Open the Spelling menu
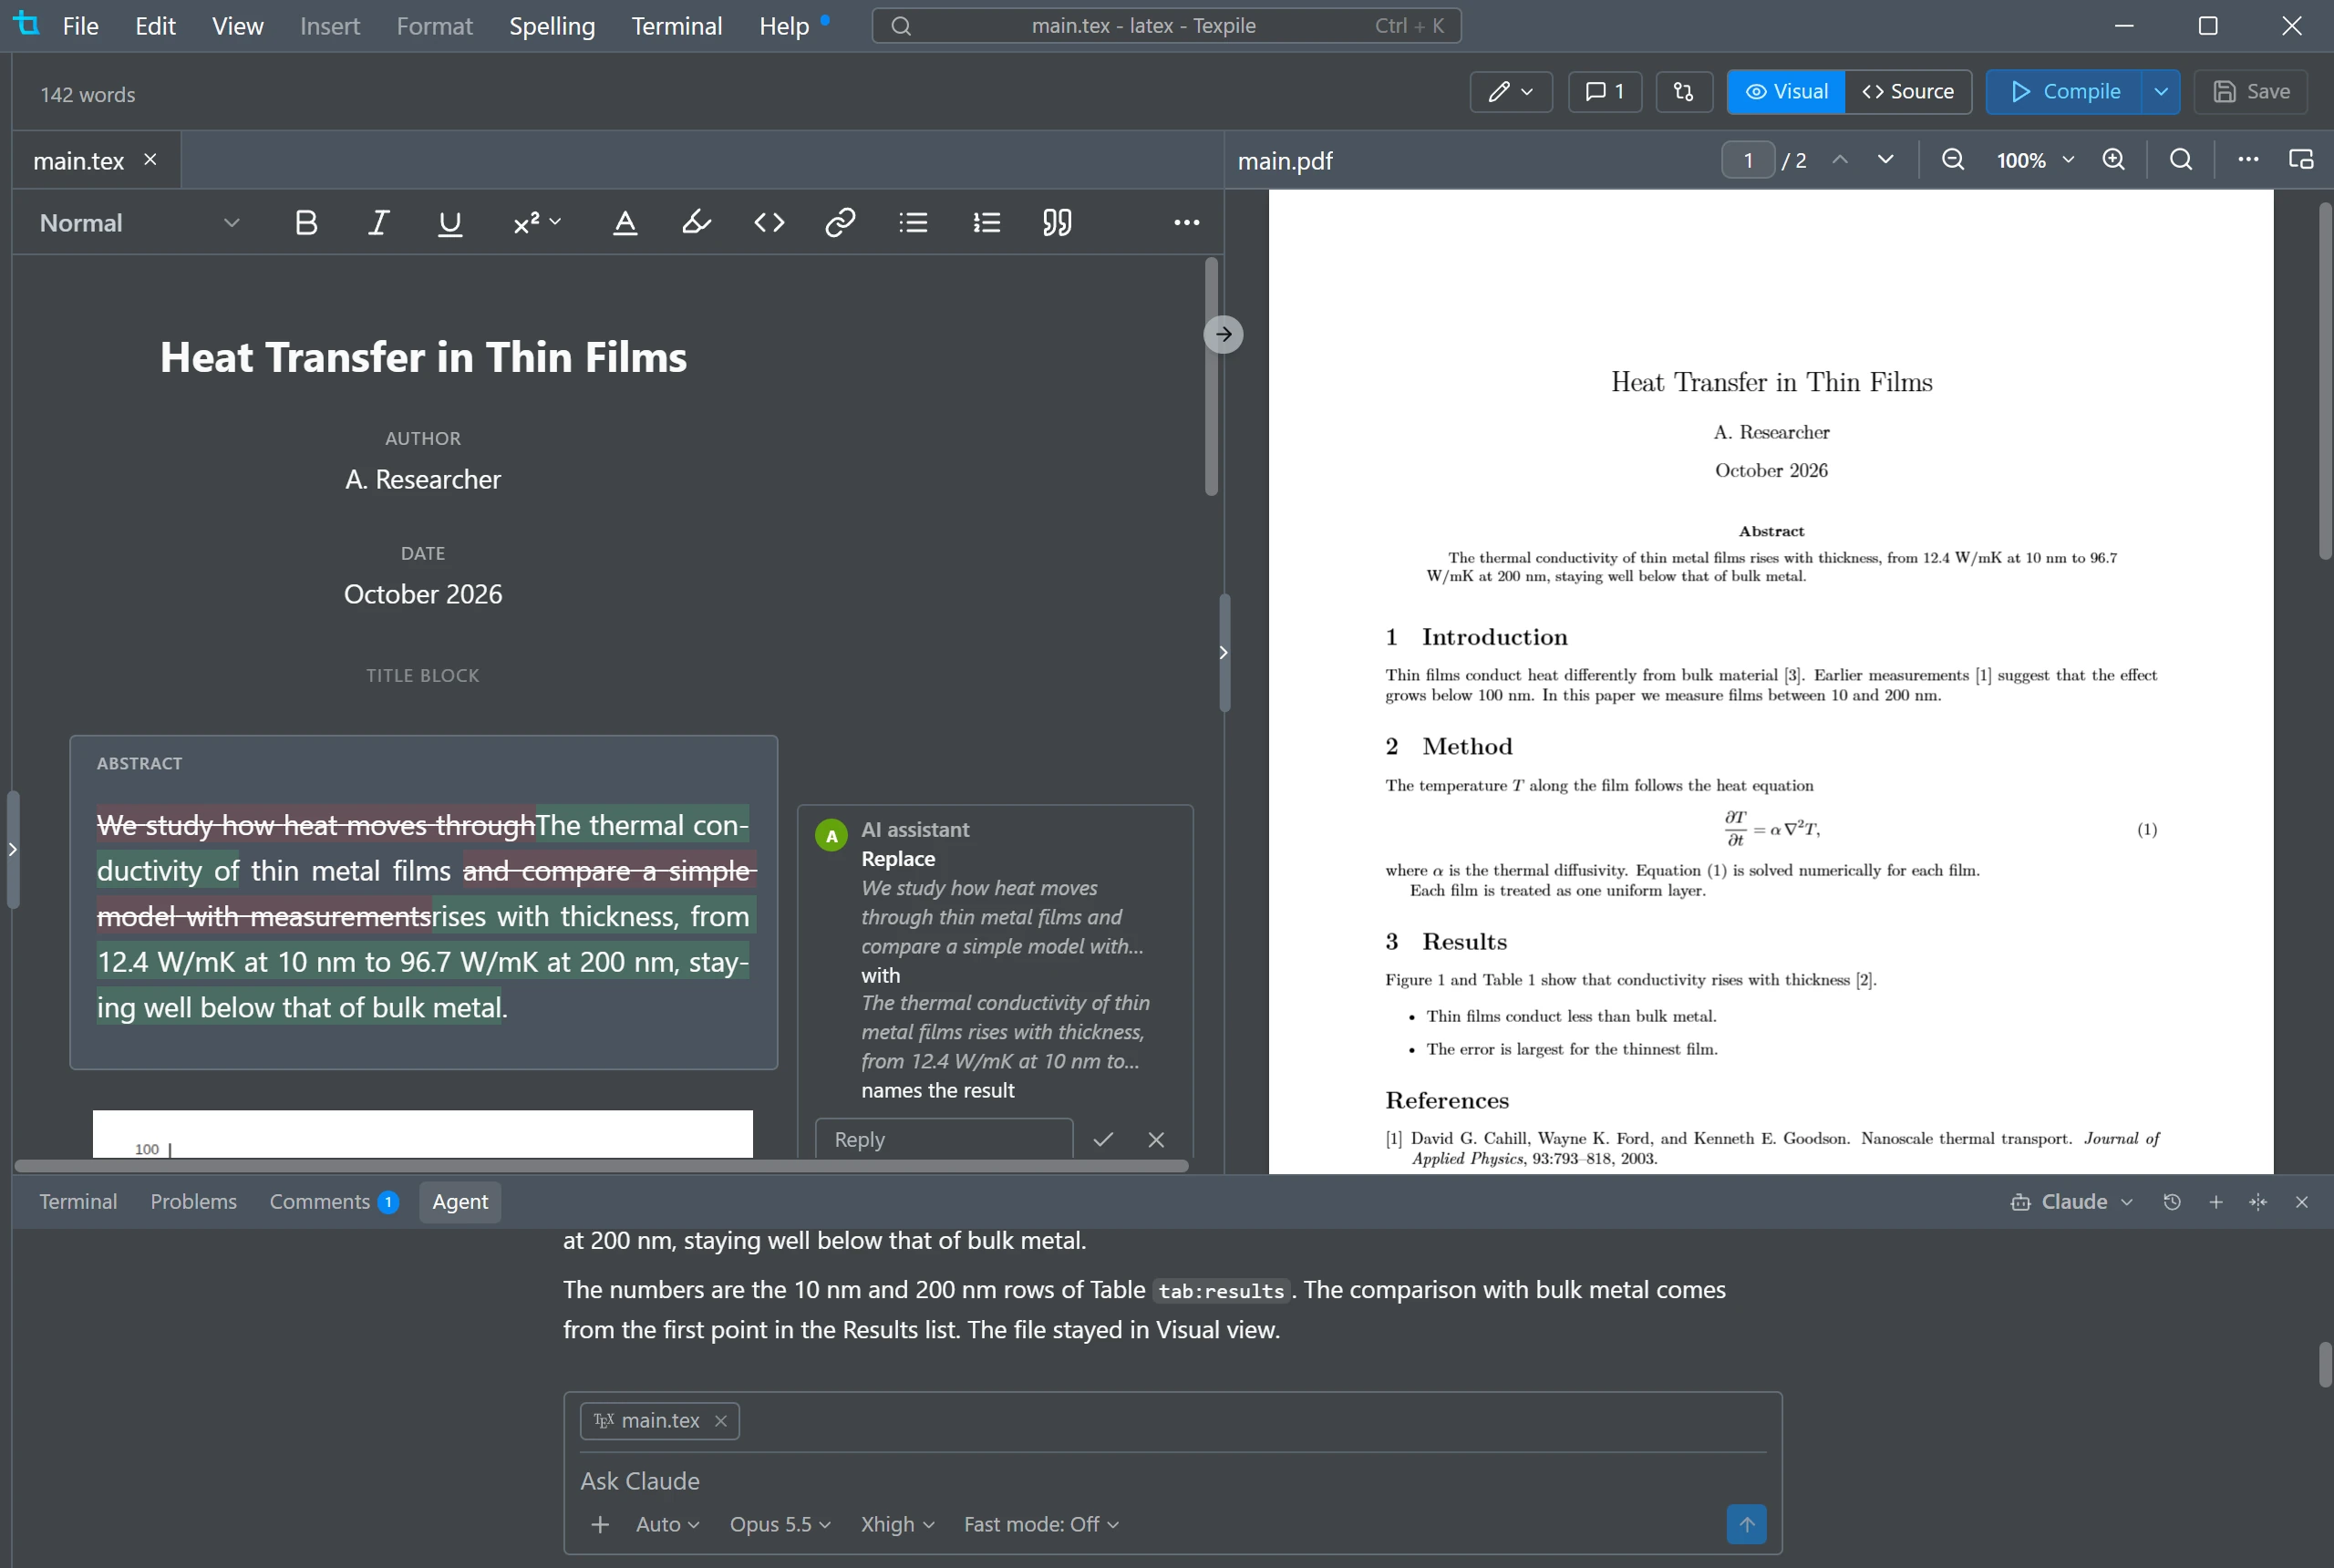The height and width of the screenshot is (1568, 2334). pyautogui.click(x=552, y=26)
